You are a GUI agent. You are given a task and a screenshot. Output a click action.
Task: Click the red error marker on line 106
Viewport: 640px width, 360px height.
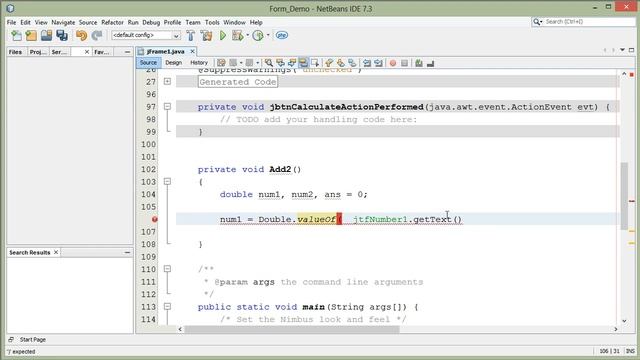click(154, 219)
